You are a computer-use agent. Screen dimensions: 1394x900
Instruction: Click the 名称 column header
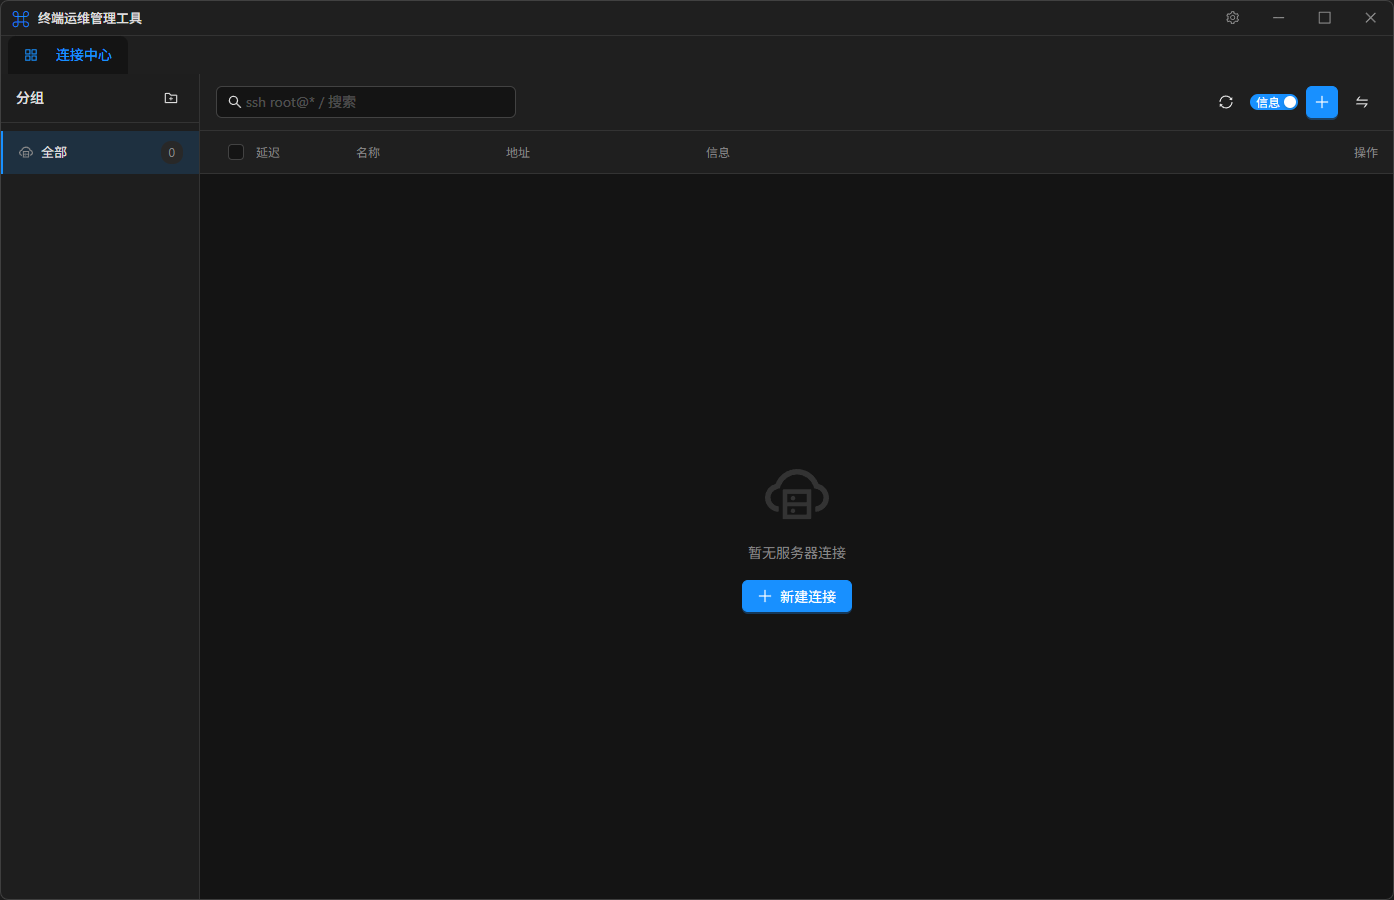pos(368,153)
